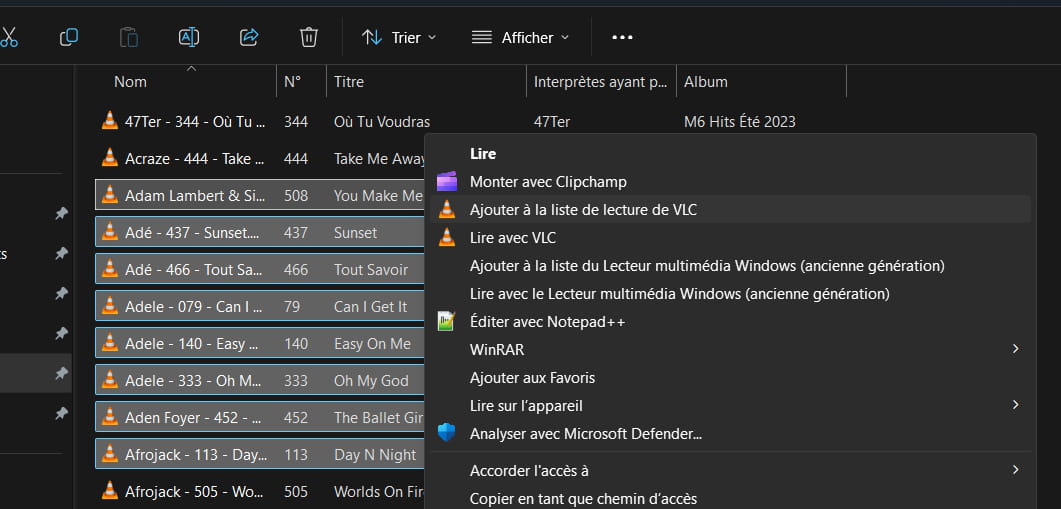Click Clipchamp icon in context menu
Screen dimensions: 1061x509
click(447, 182)
